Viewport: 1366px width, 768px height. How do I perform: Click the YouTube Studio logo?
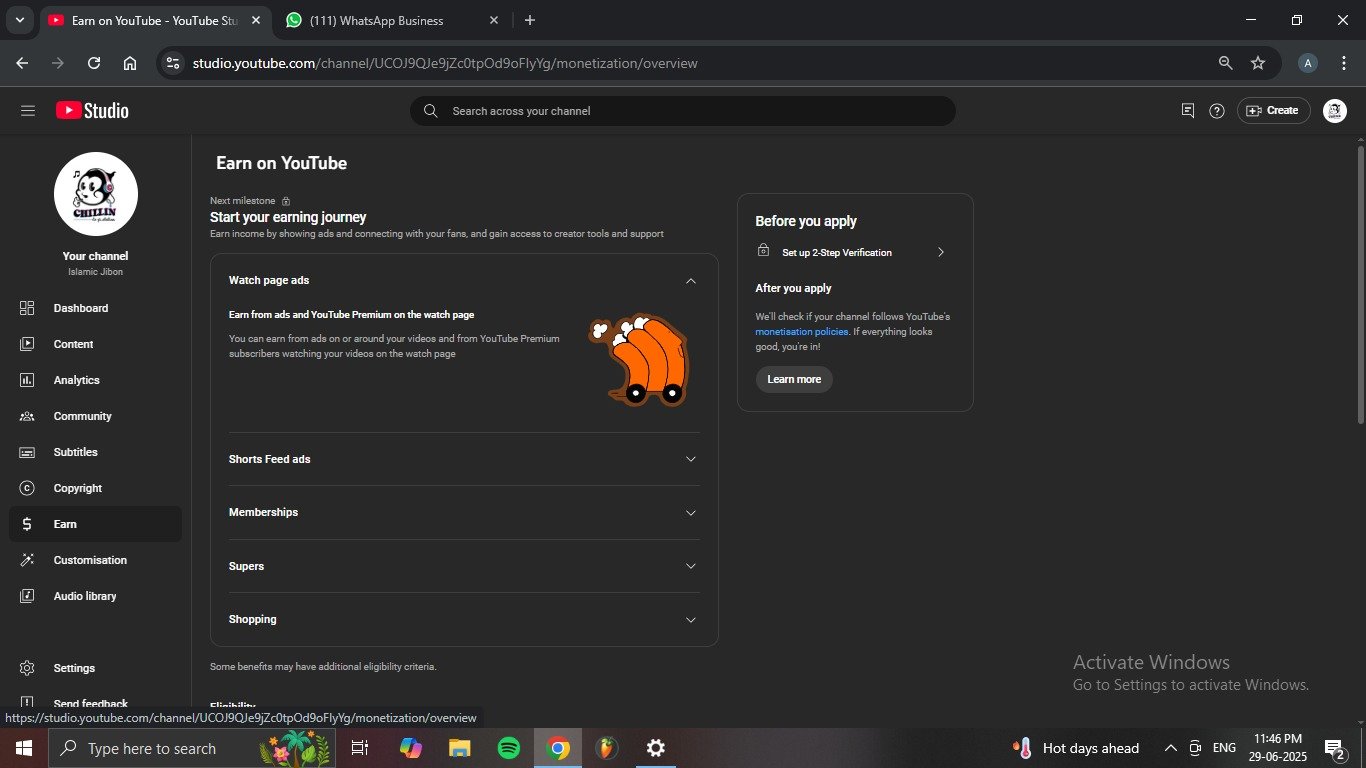[92, 111]
